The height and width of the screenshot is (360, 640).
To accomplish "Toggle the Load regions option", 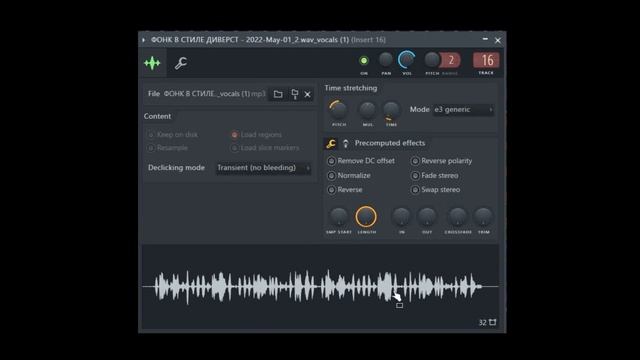I will pos(256,134).
